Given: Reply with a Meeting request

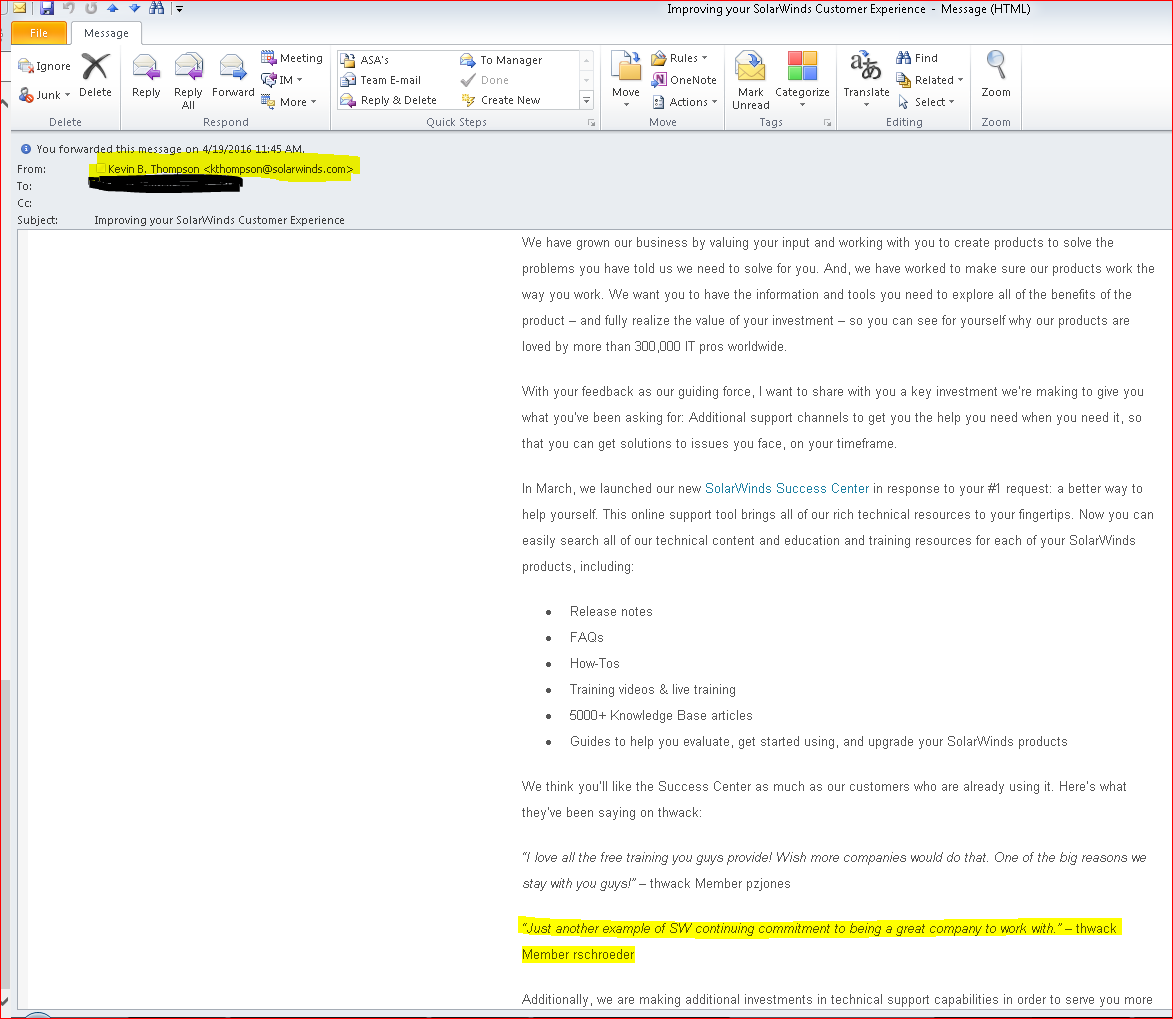Looking at the screenshot, I should tap(292, 58).
